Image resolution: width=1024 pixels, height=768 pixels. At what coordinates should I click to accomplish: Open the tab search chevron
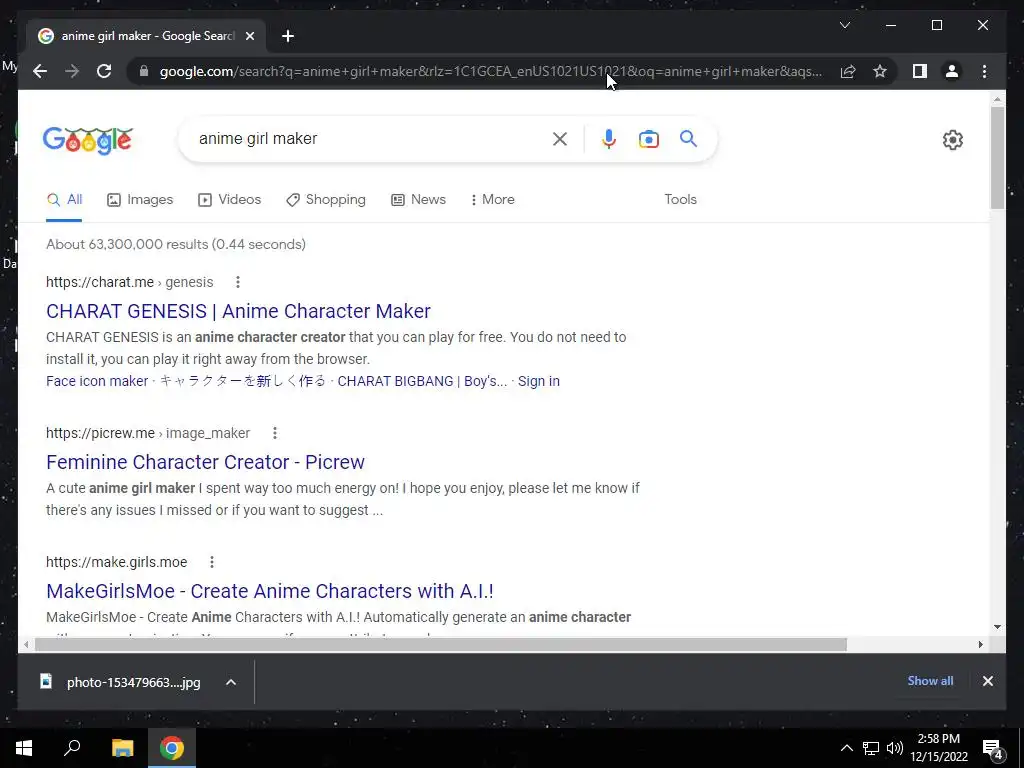[x=844, y=25]
